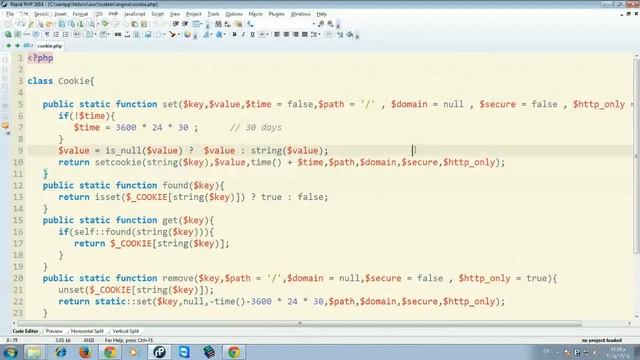Click 'function remove' on line 20

pyautogui.click(x=154, y=278)
